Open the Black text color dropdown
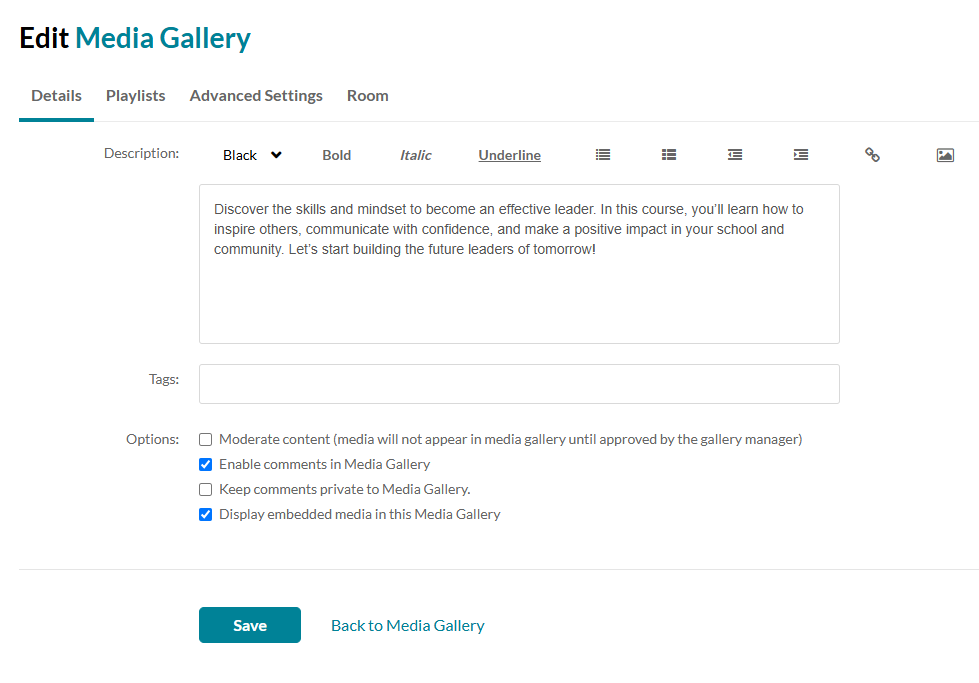The image size is (979, 683). point(252,155)
